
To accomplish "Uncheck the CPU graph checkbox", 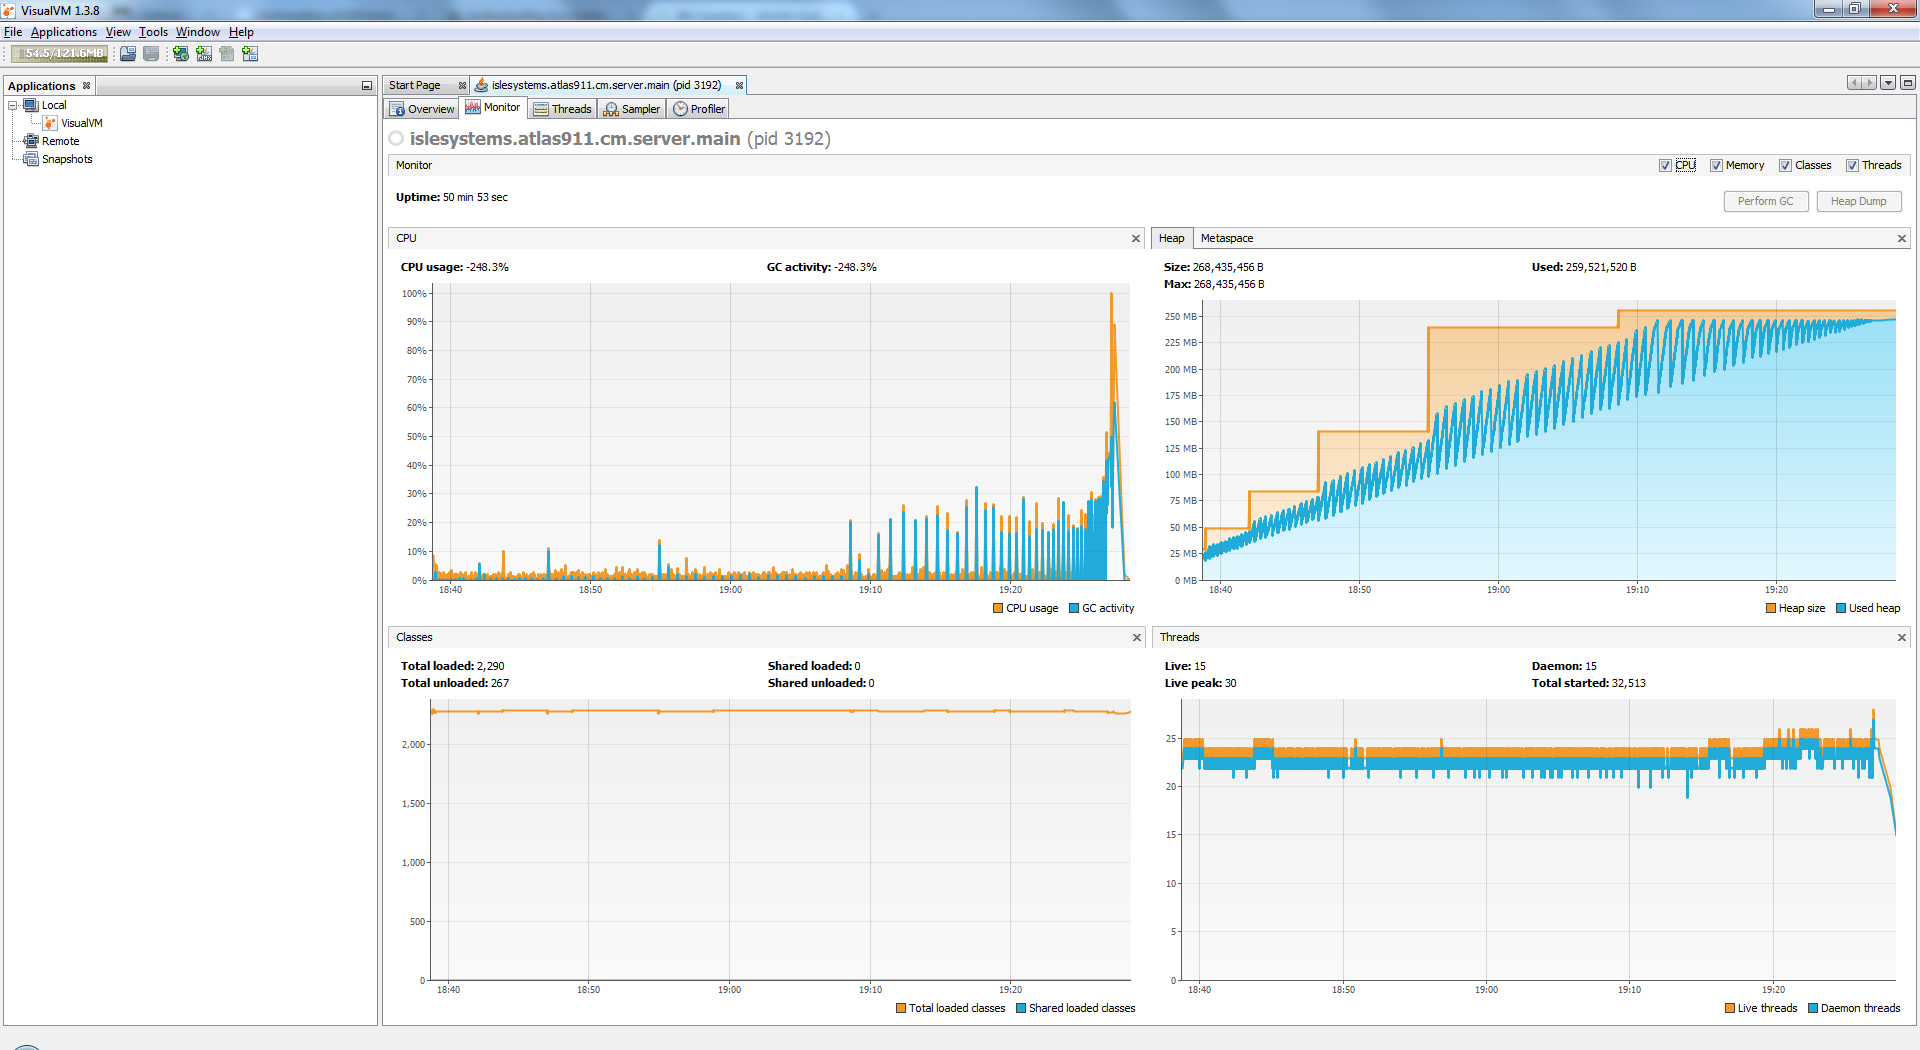I will [x=1665, y=166].
